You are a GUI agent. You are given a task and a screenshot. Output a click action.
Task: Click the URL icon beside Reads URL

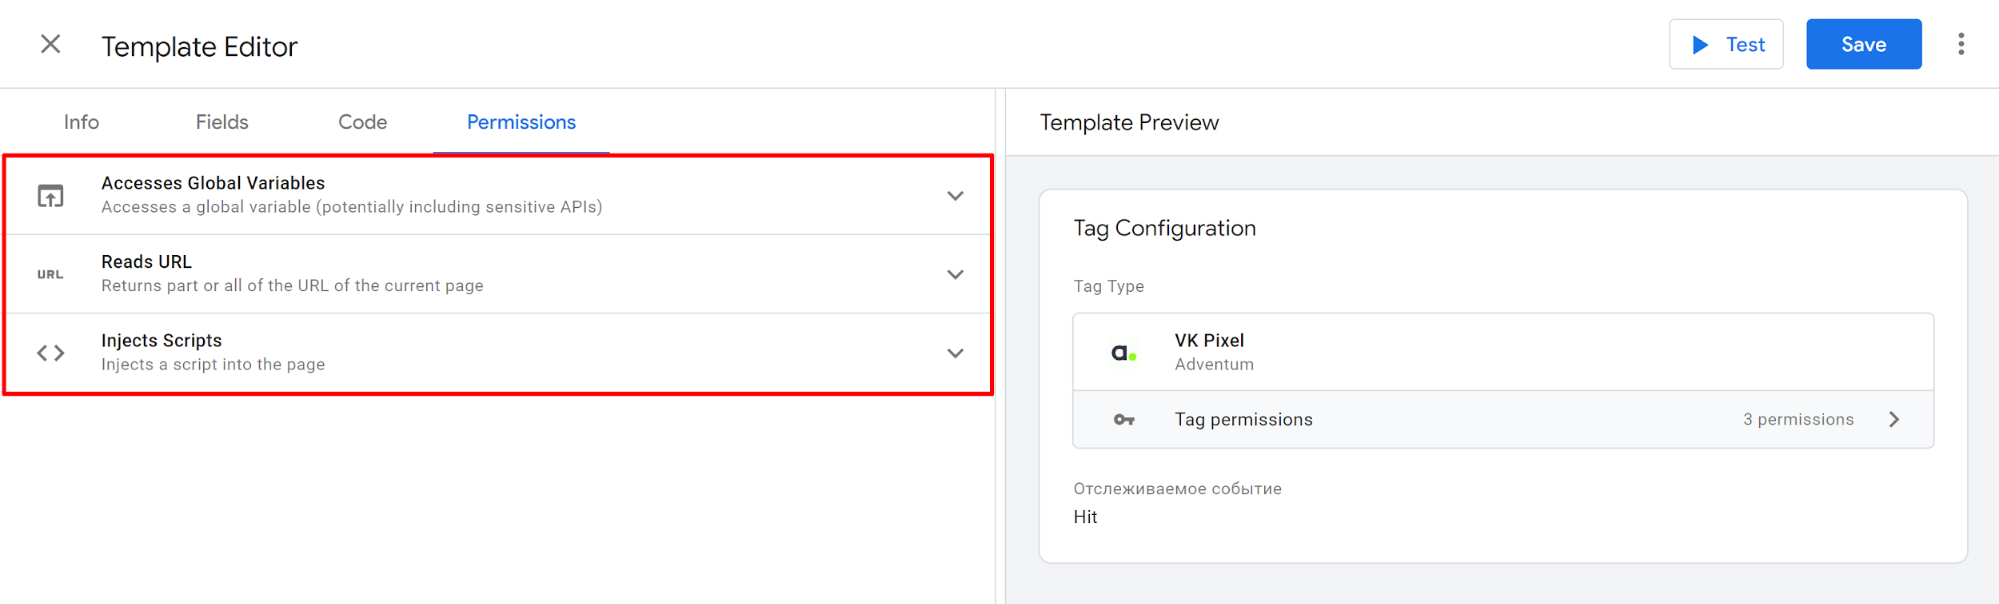[x=50, y=275]
